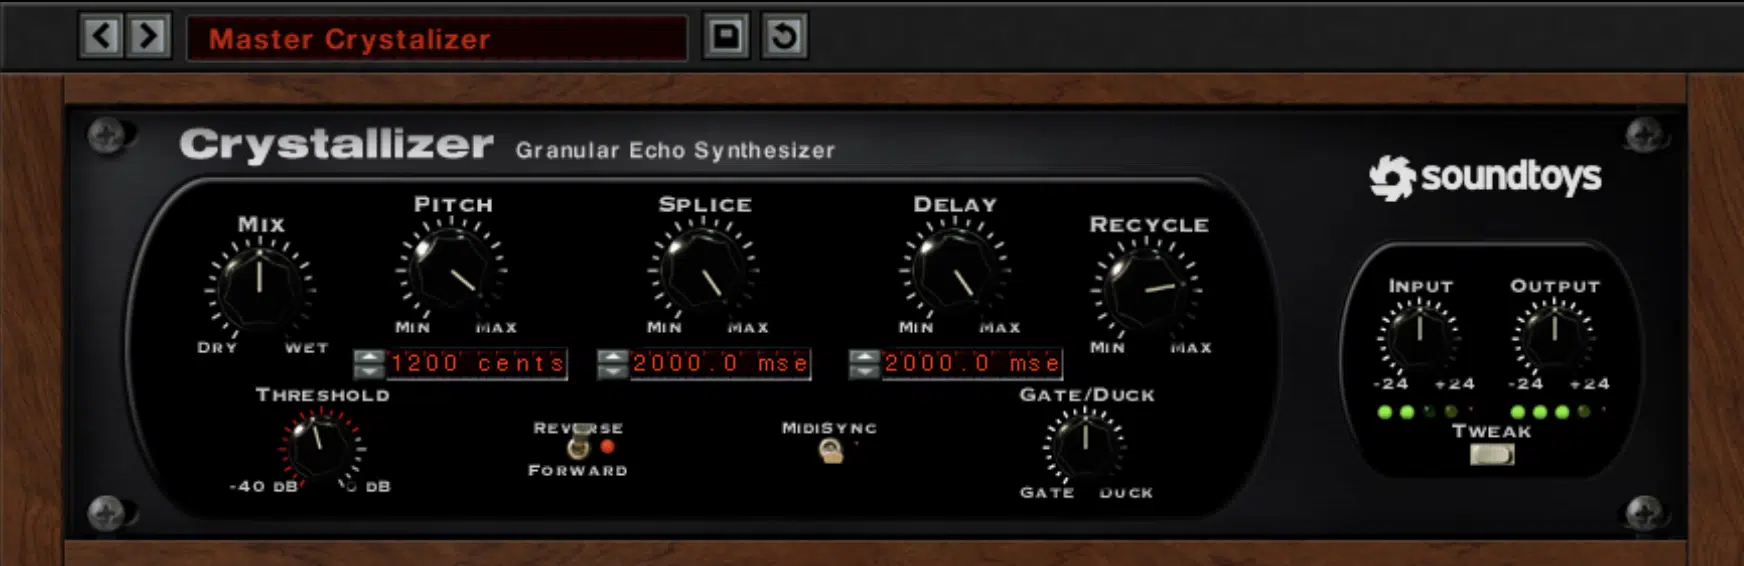Decrease Delay time with the down arrow
The image size is (1744, 566).
coord(864,371)
